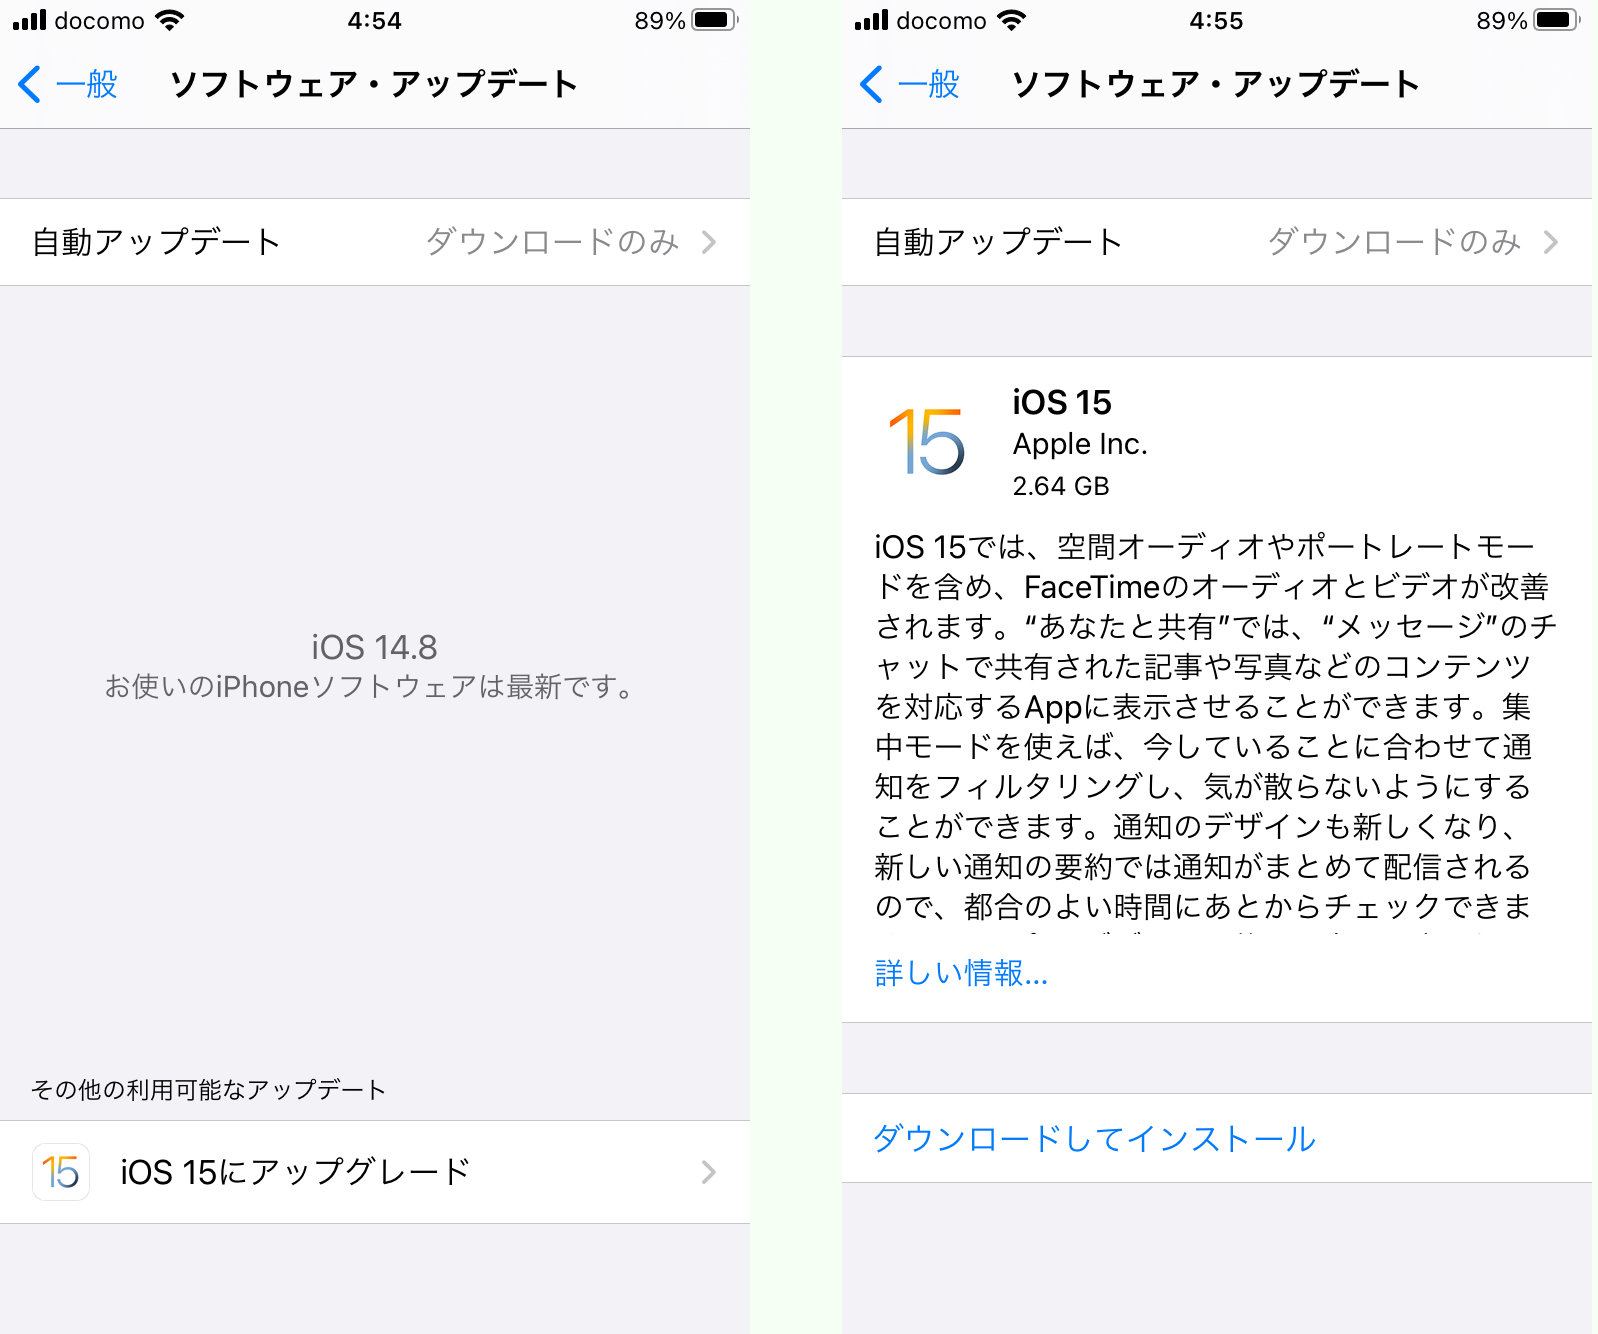
Task: Open 自動アップデート on the left screen
Action: tap(375, 242)
